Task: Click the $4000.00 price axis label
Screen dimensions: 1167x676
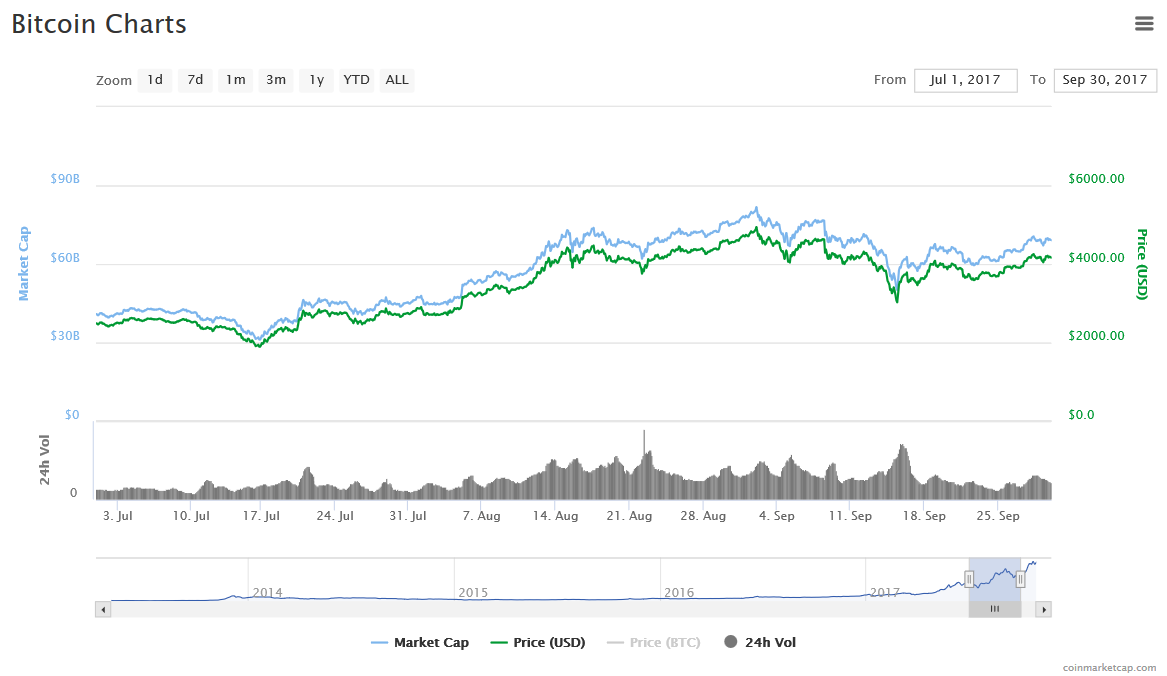Action: click(x=1096, y=258)
